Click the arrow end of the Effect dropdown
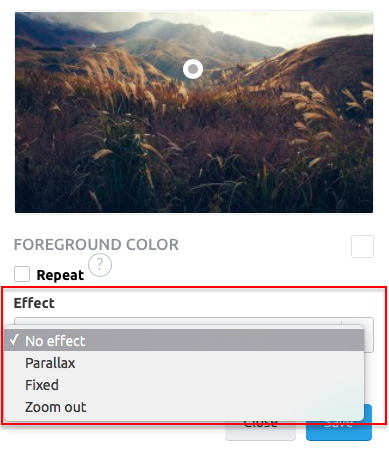The image size is (389, 454). (369, 335)
